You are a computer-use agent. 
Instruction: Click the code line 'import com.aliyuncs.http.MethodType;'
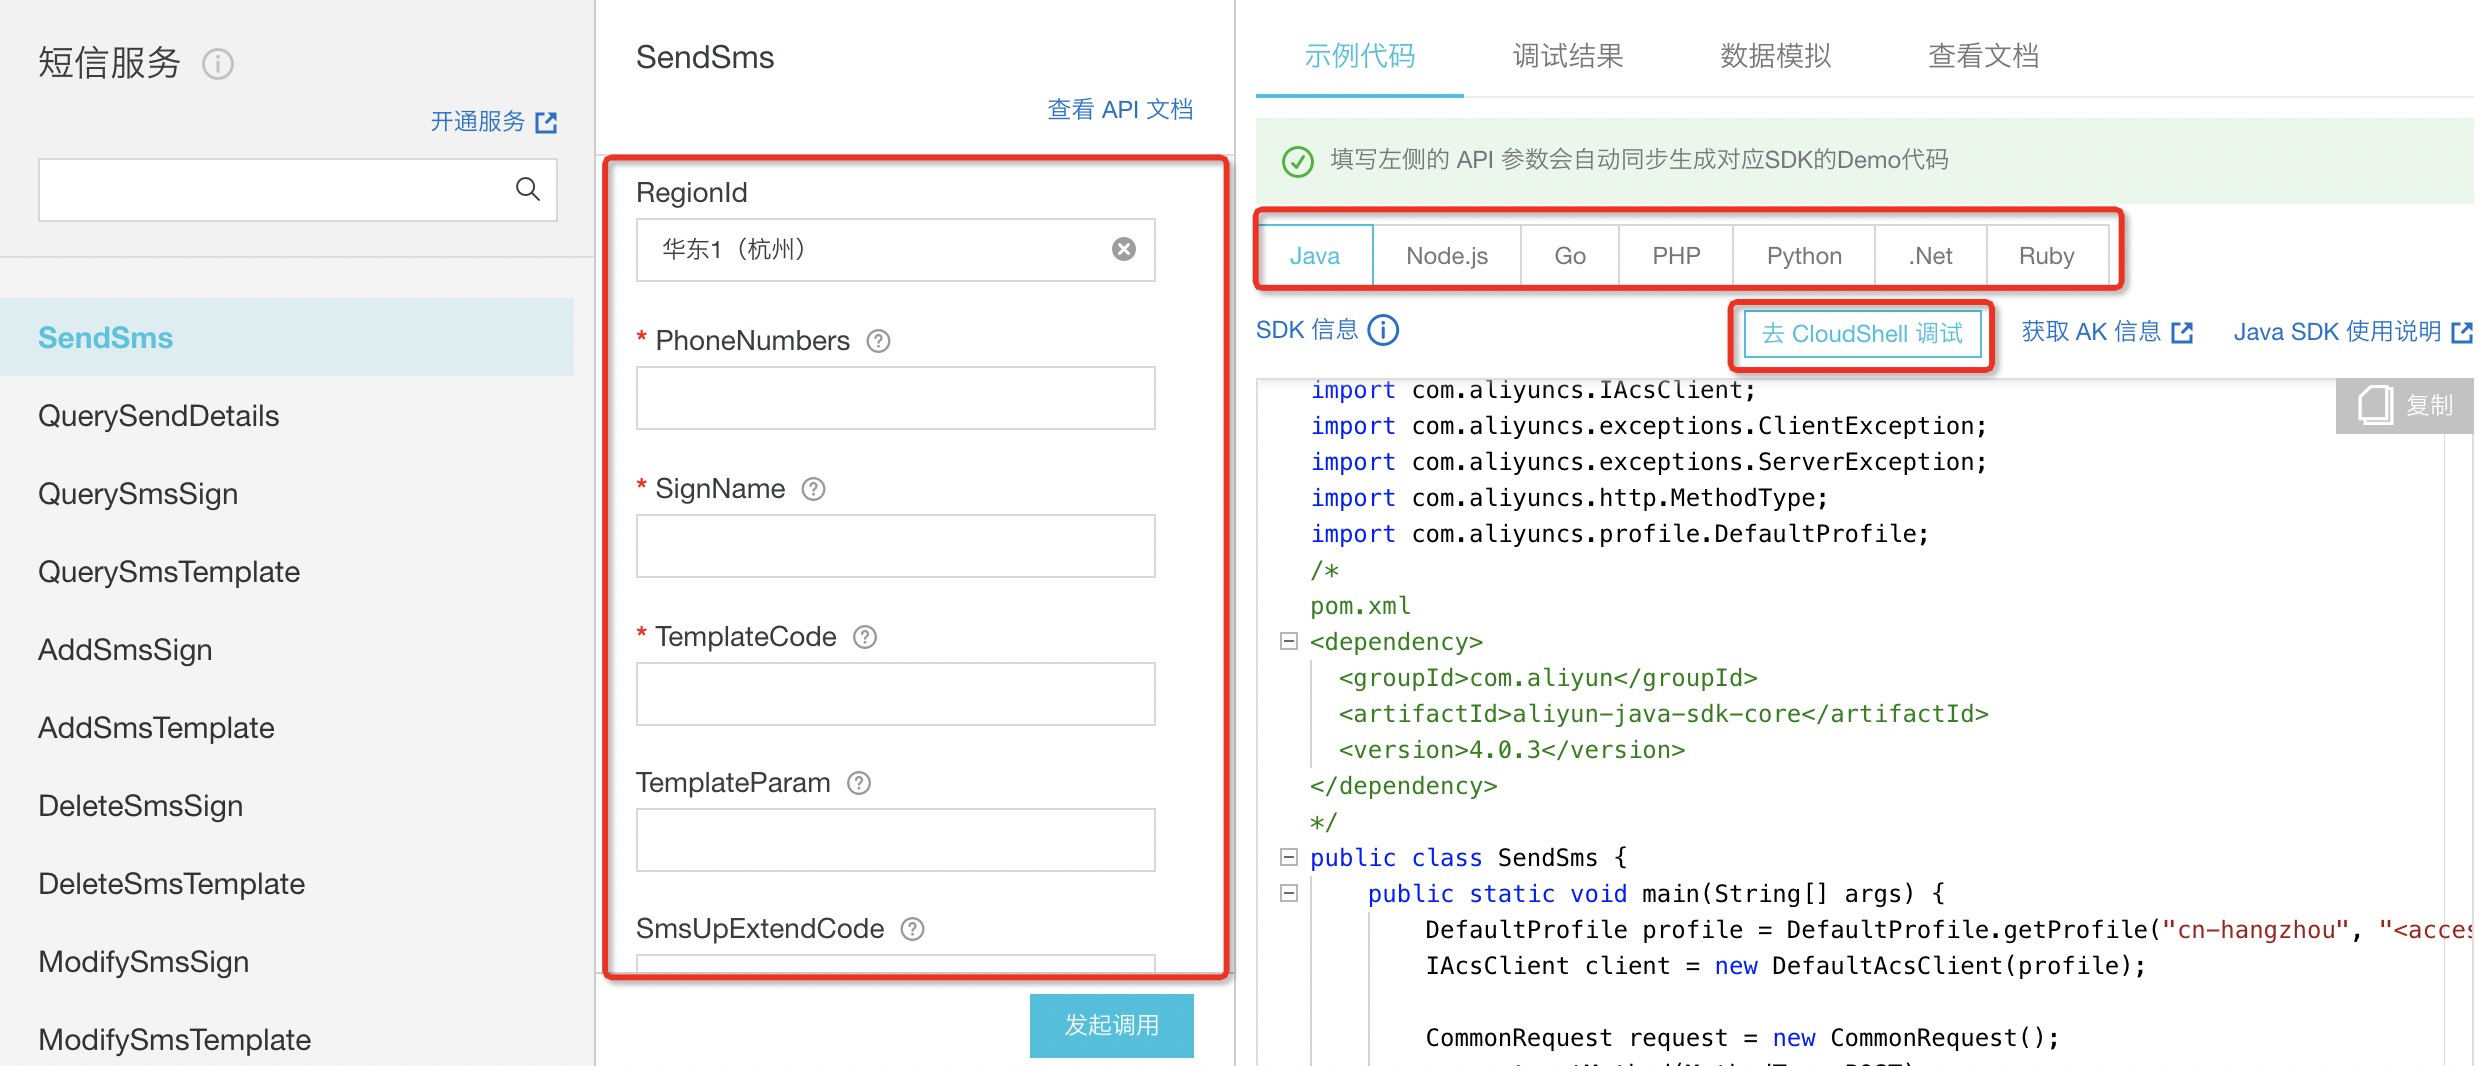(x=1569, y=498)
